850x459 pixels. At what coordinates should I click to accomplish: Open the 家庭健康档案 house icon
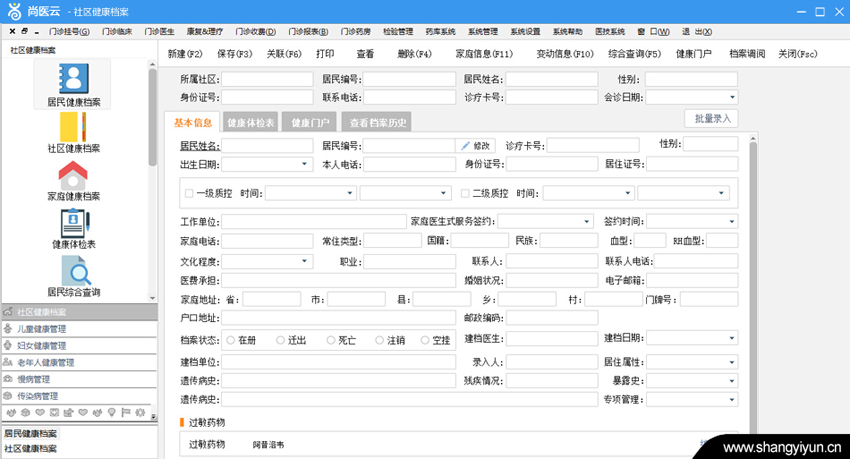(x=73, y=174)
